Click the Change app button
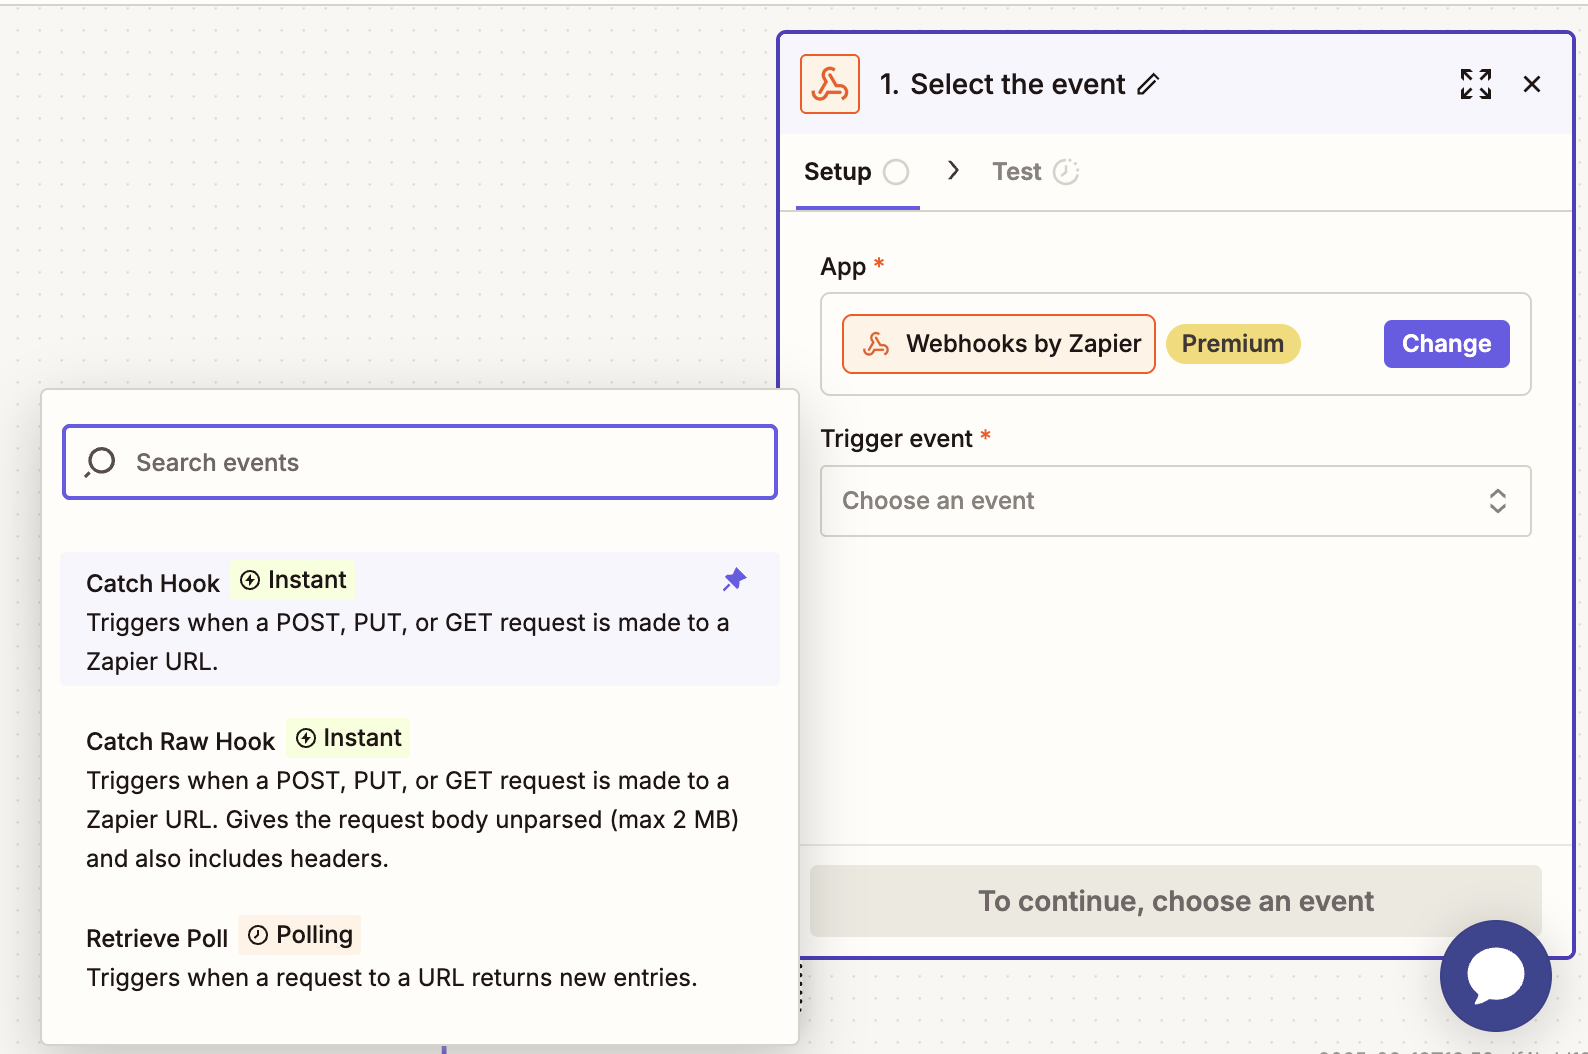The width and height of the screenshot is (1588, 1054). pyautogui.click(x=1446, y=344)
